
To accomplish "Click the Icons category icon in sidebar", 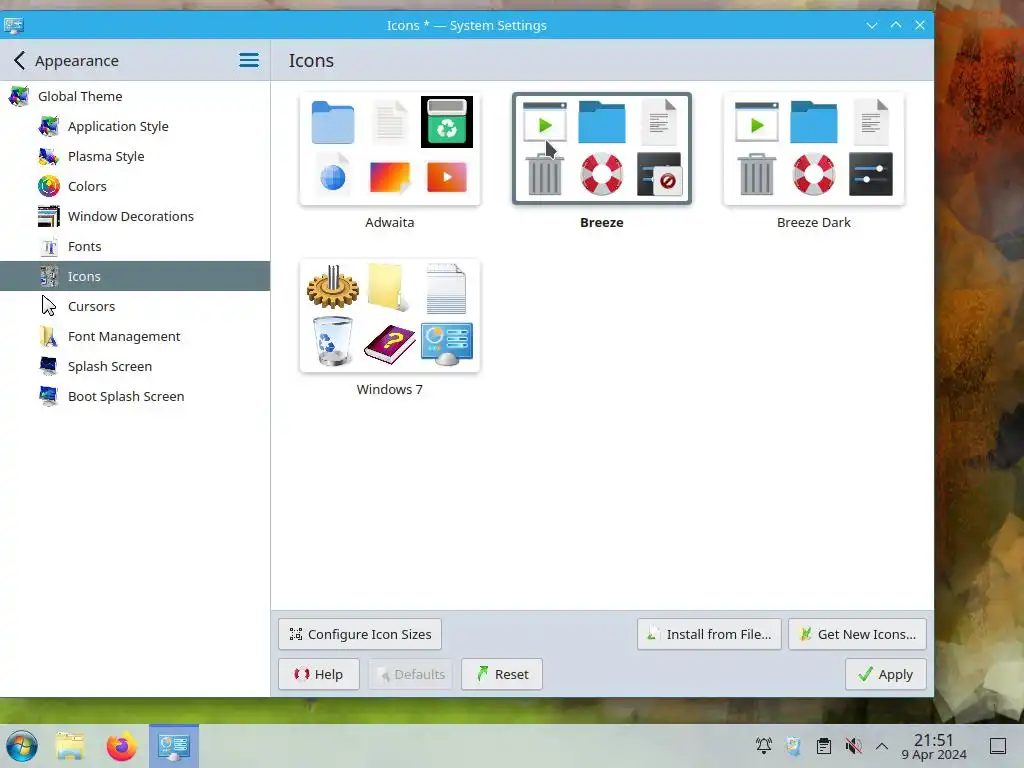I will [48, 276].
